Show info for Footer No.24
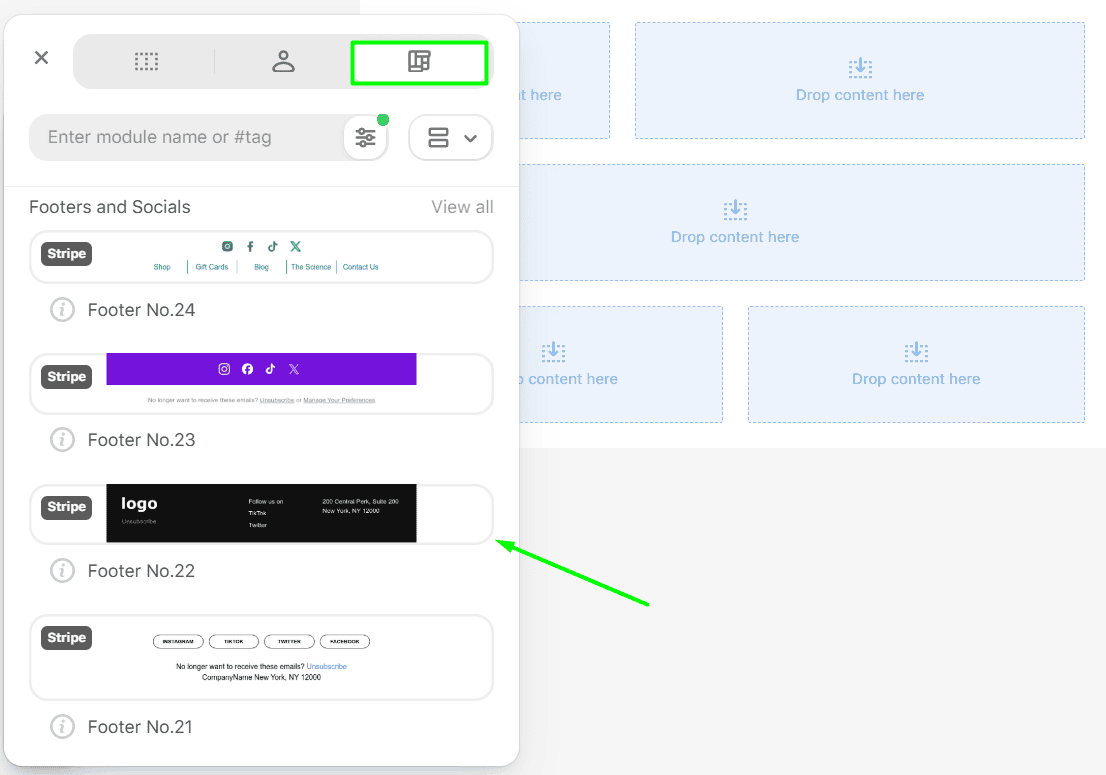 pos(62,310)
